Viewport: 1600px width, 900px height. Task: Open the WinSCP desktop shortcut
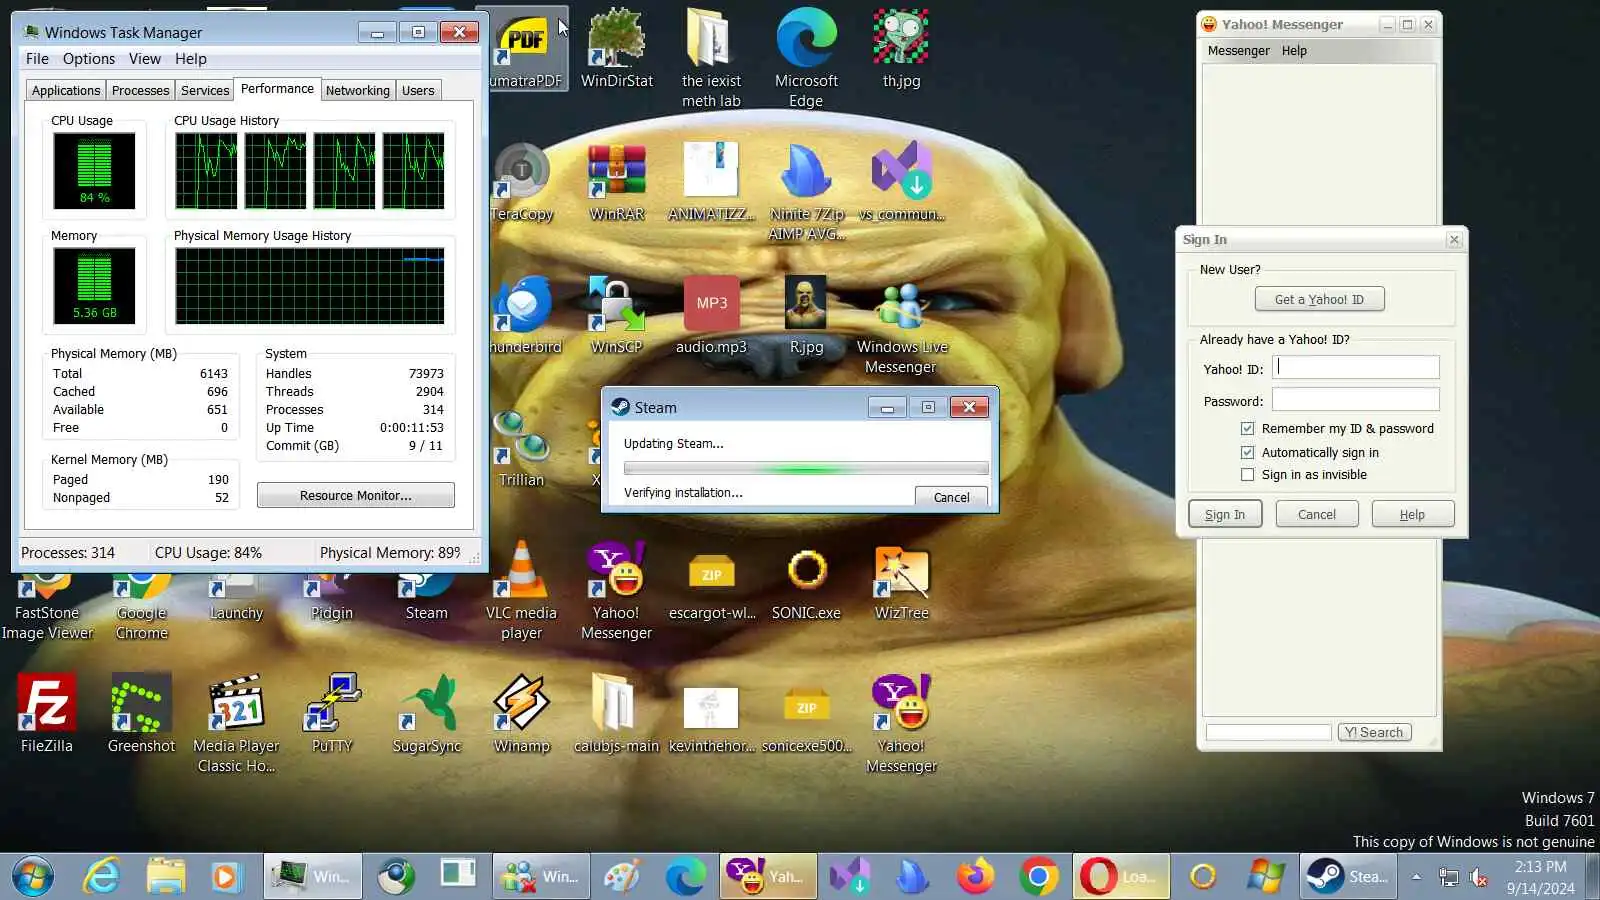[x=616, y=314]
